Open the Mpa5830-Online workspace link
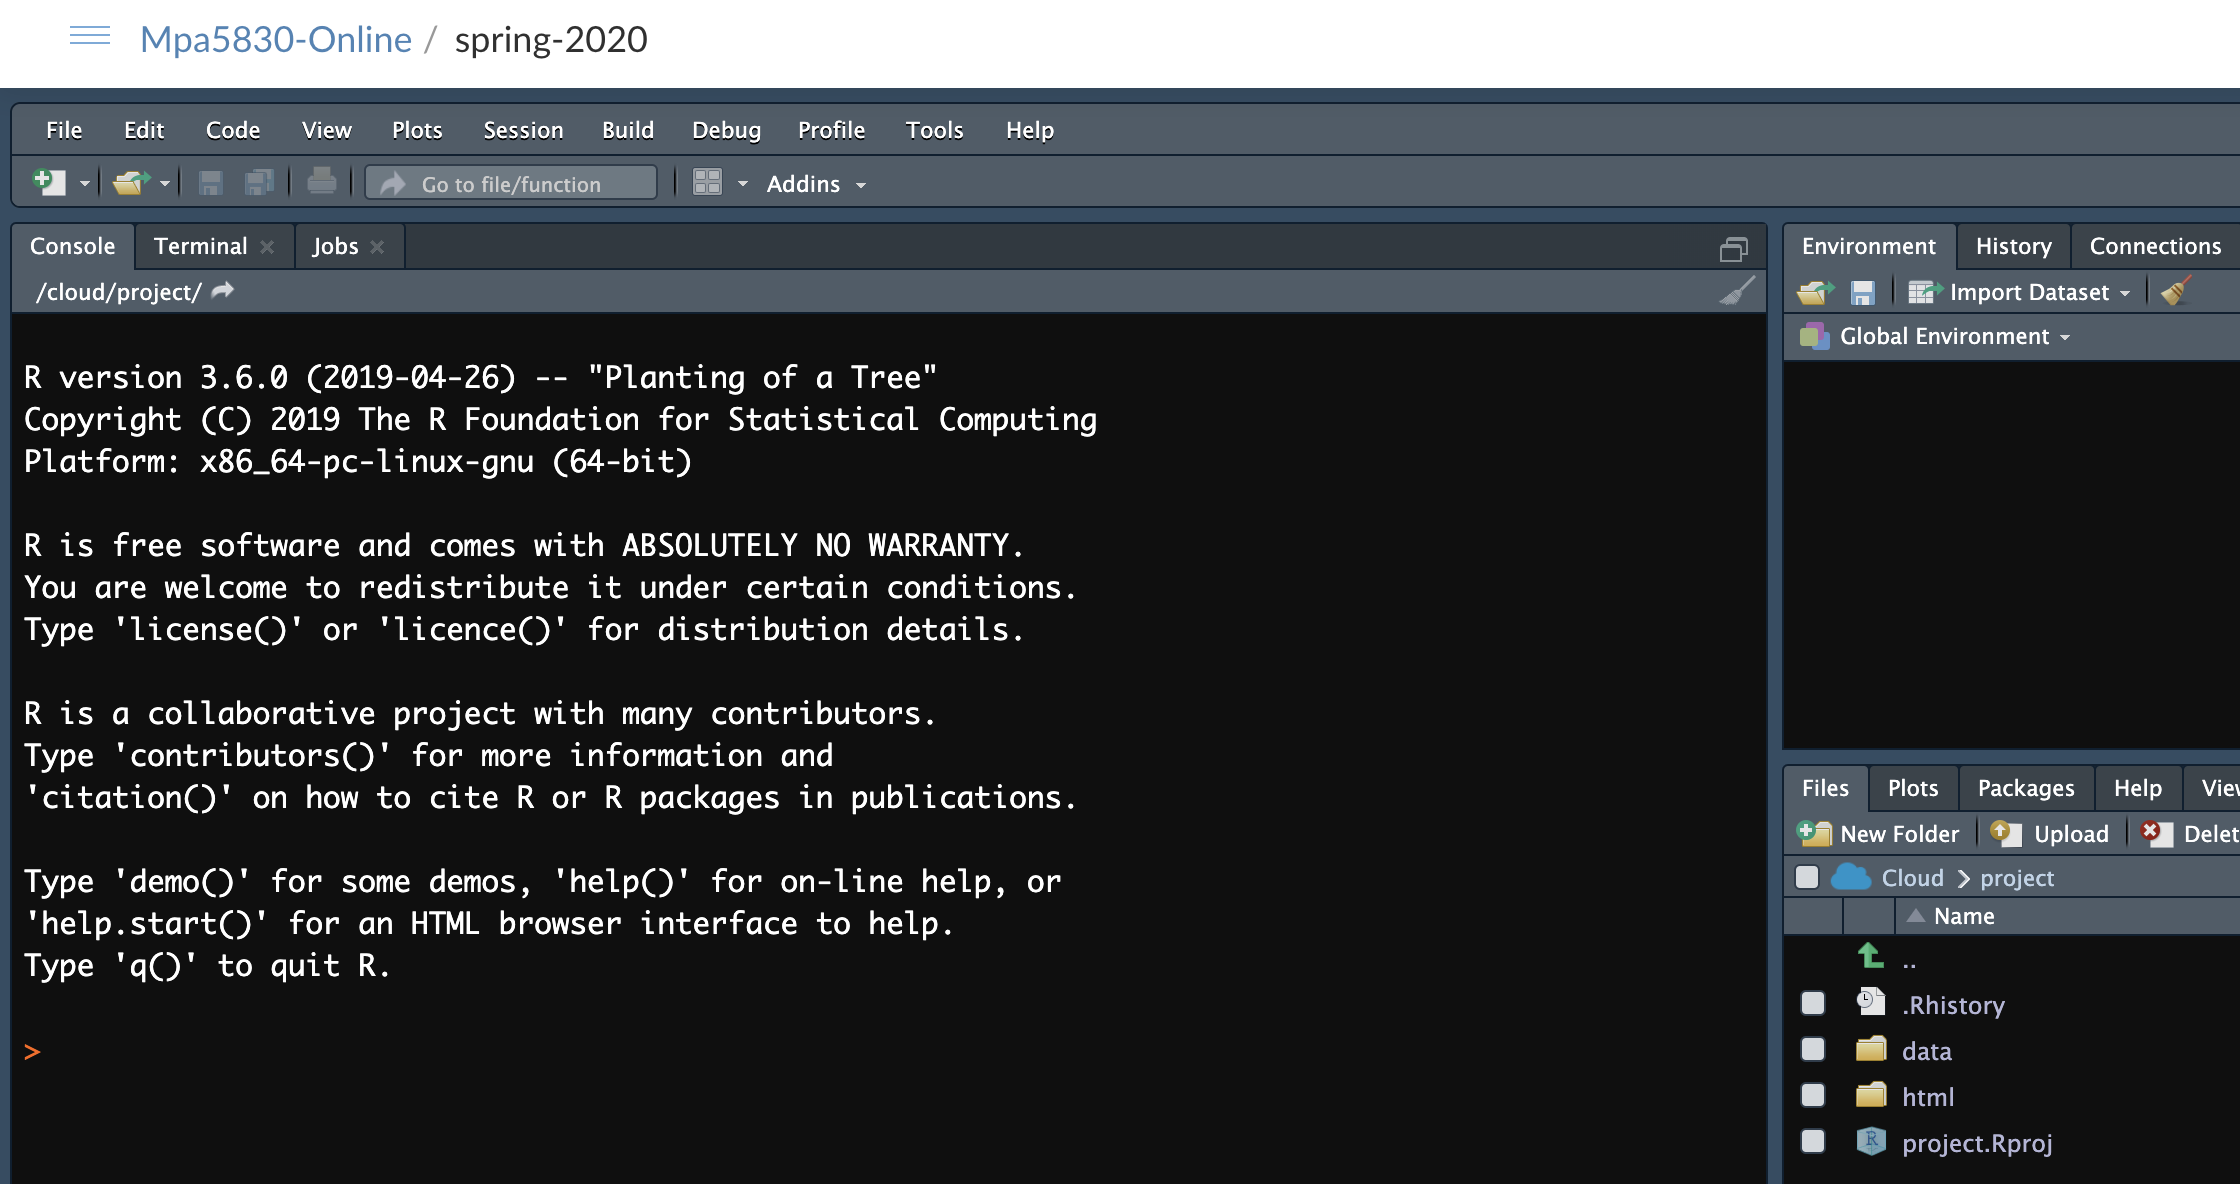2240x1184 pixels. click(x=275, y=39)
